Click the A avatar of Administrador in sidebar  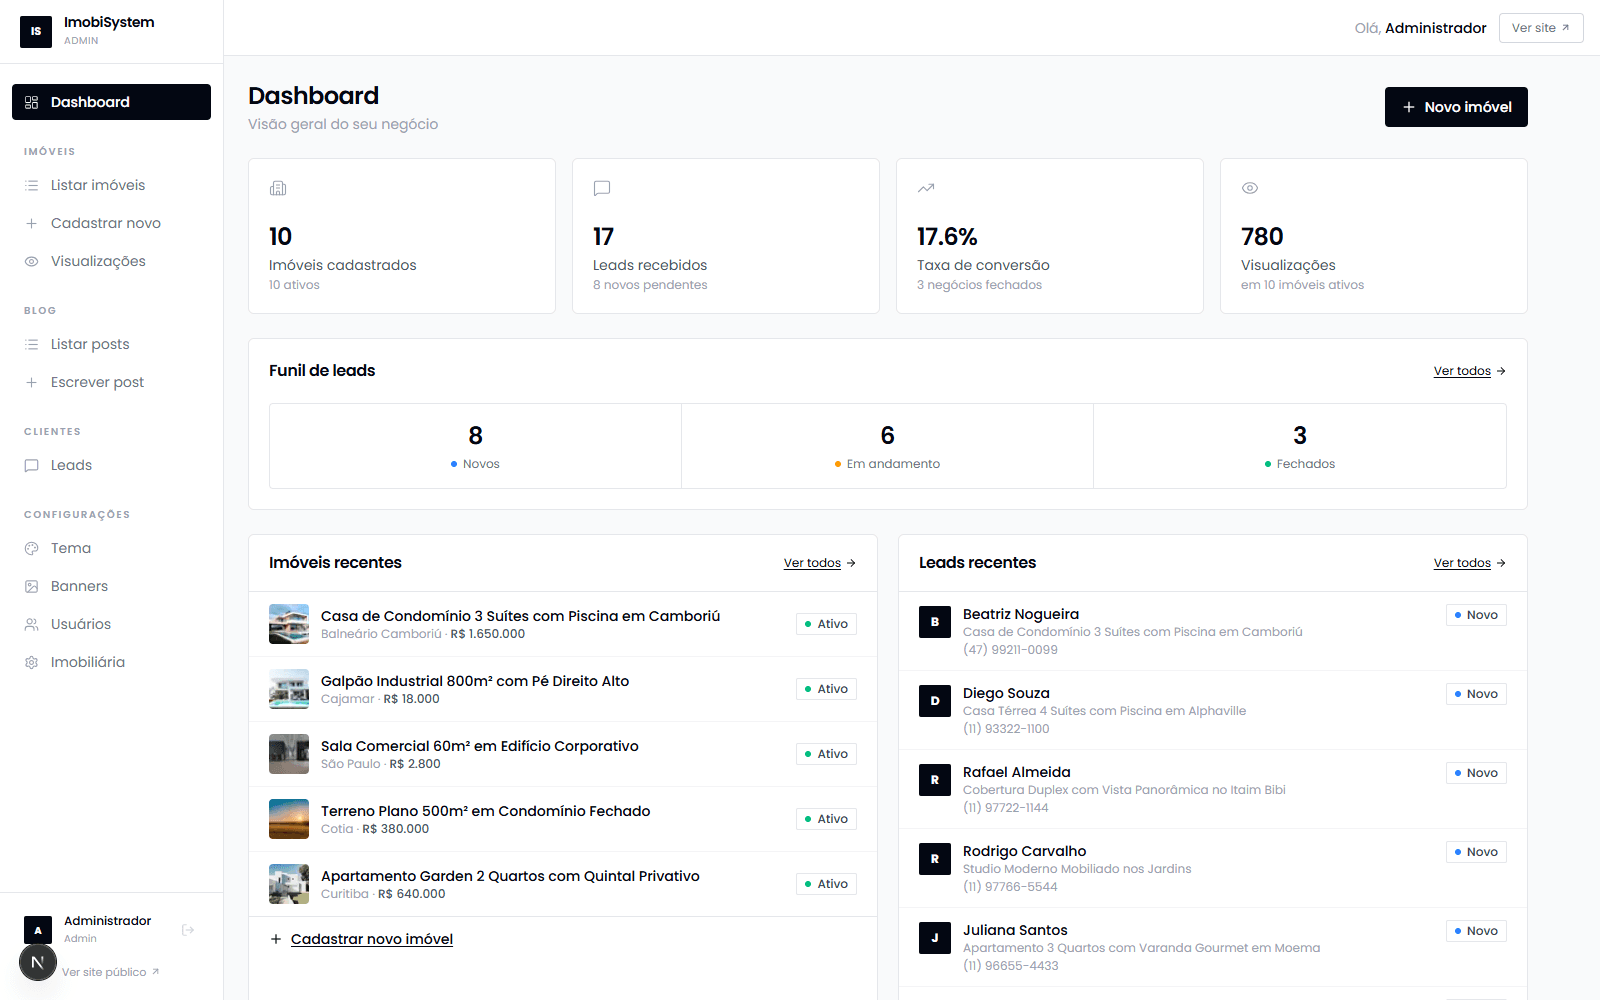tap(38, 930)
